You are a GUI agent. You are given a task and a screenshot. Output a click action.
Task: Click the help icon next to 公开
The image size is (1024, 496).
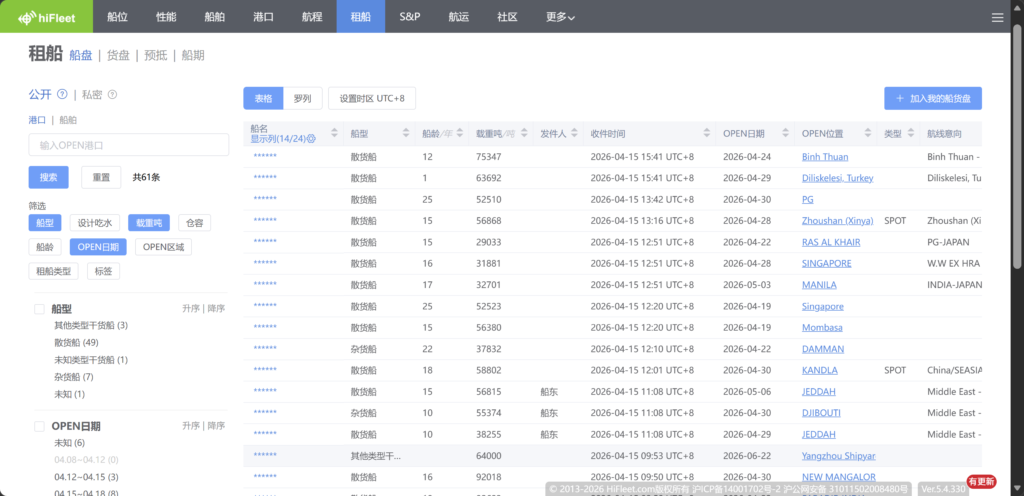[62, 95]
